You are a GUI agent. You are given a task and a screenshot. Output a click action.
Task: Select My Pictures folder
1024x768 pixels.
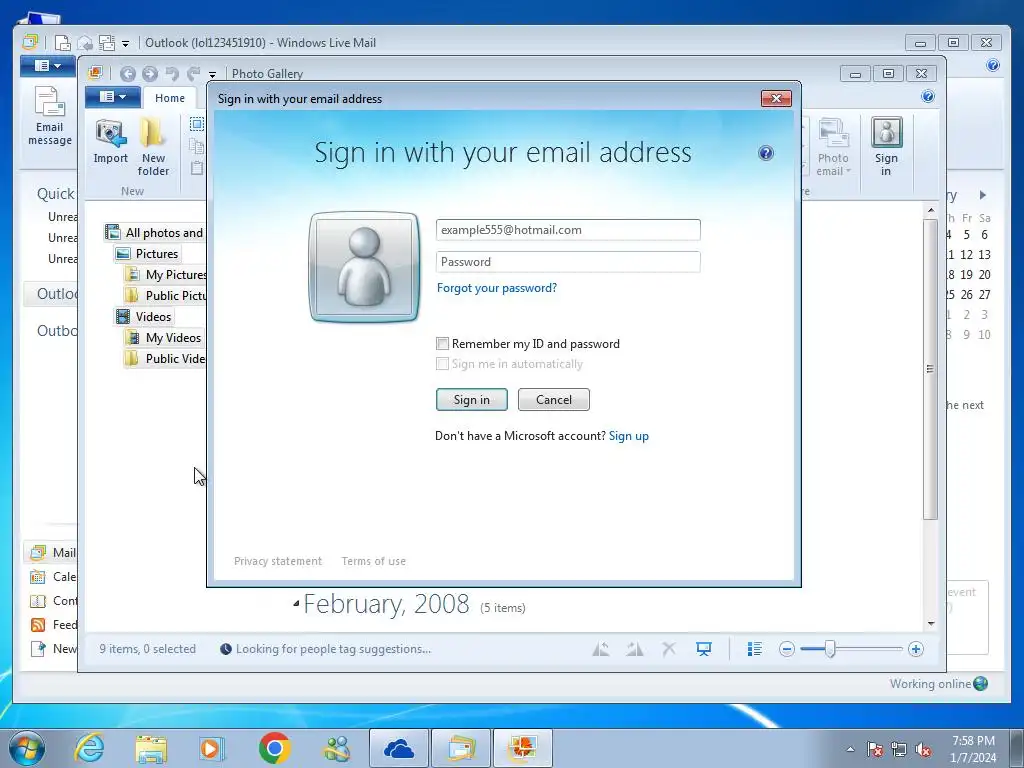point(166,275)
